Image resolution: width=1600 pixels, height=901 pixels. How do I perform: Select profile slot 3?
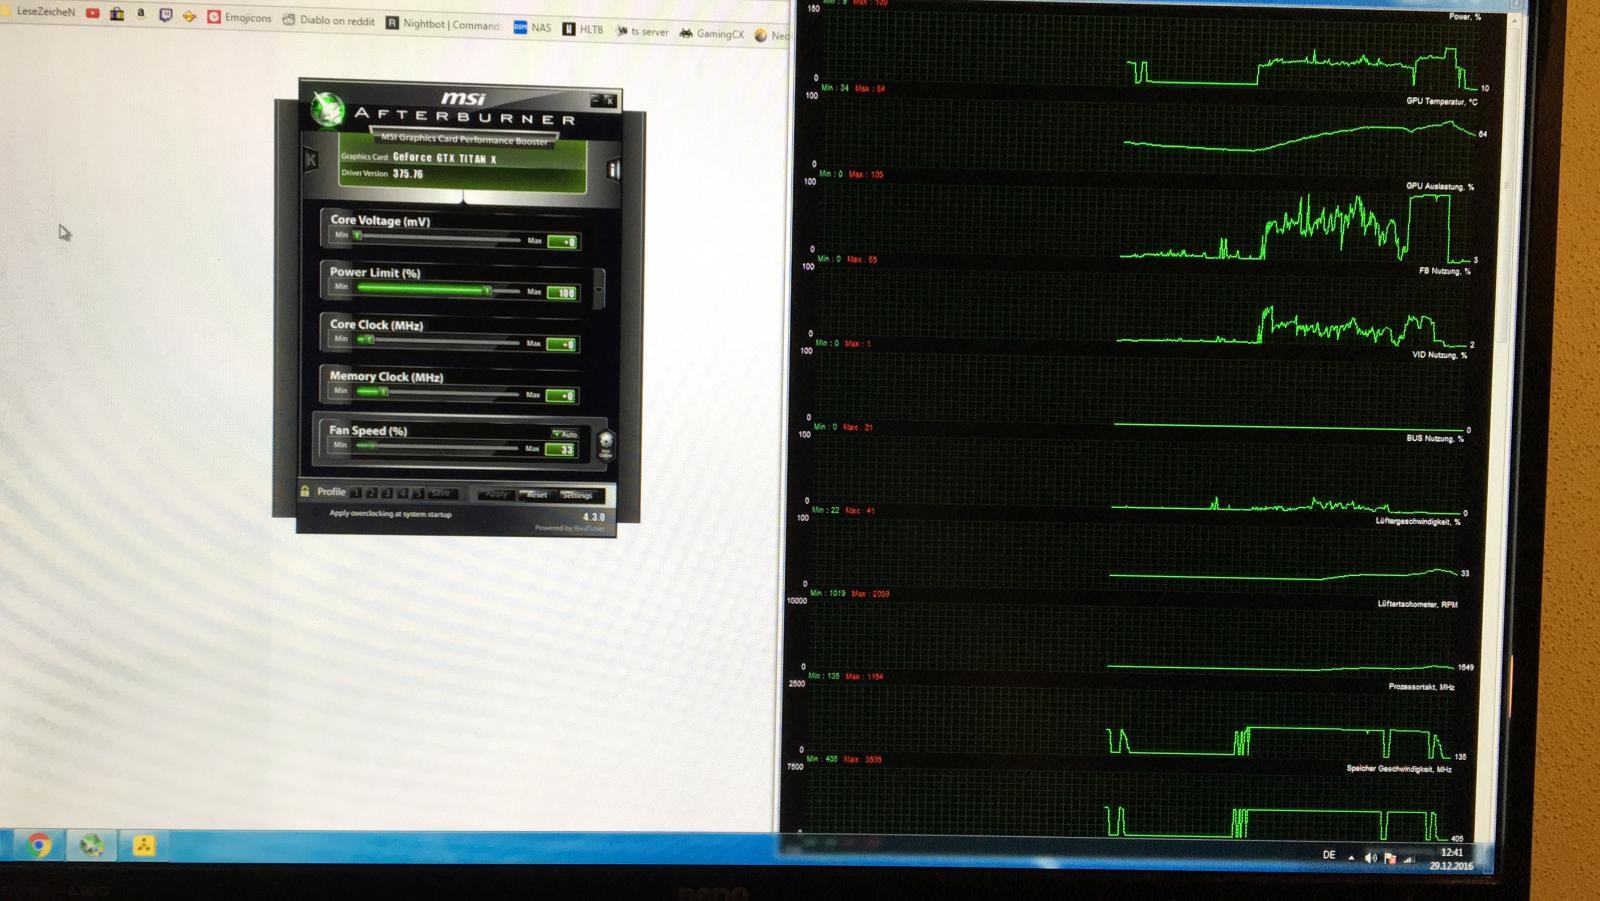point(387,493)
